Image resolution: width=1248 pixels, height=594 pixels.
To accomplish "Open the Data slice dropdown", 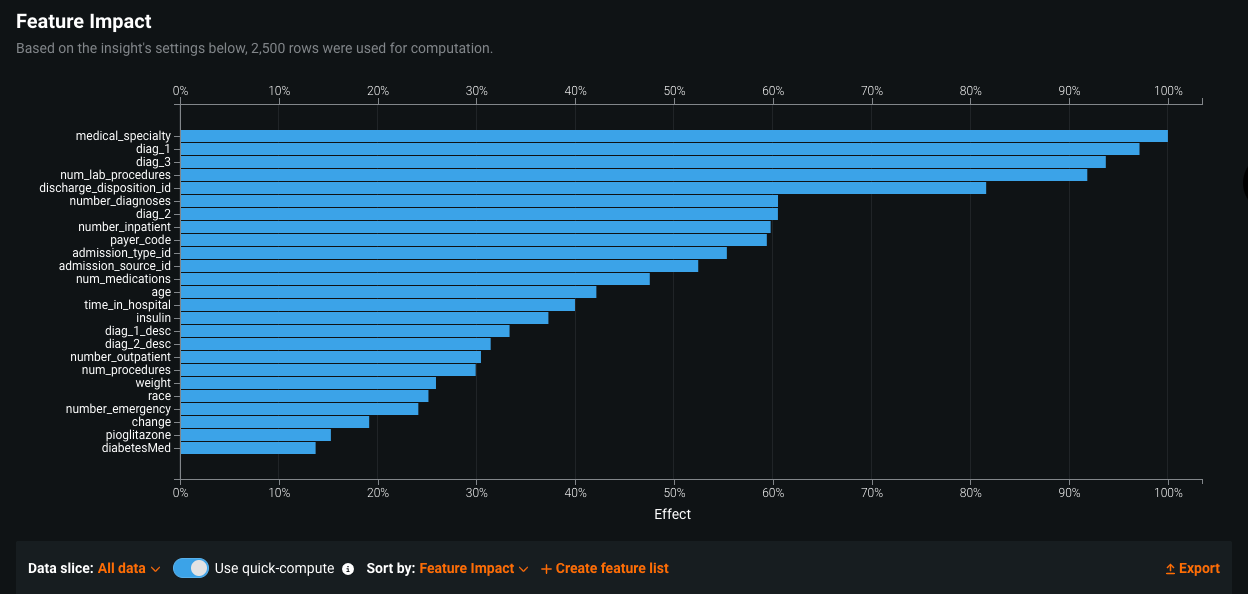I will tap(129, 568).
